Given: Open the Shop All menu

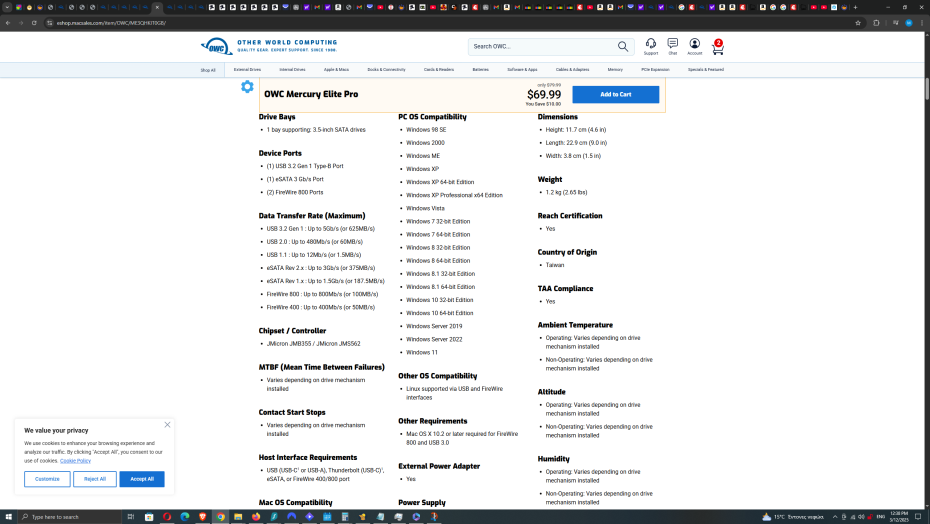Looking at the screenshot, I should pyautogui.click(x=208, y=70).
